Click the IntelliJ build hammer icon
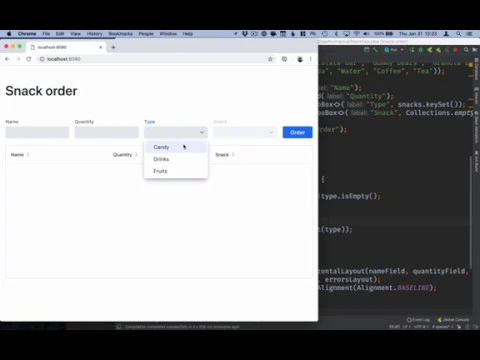Screen dimensions: 480x360 375,50
